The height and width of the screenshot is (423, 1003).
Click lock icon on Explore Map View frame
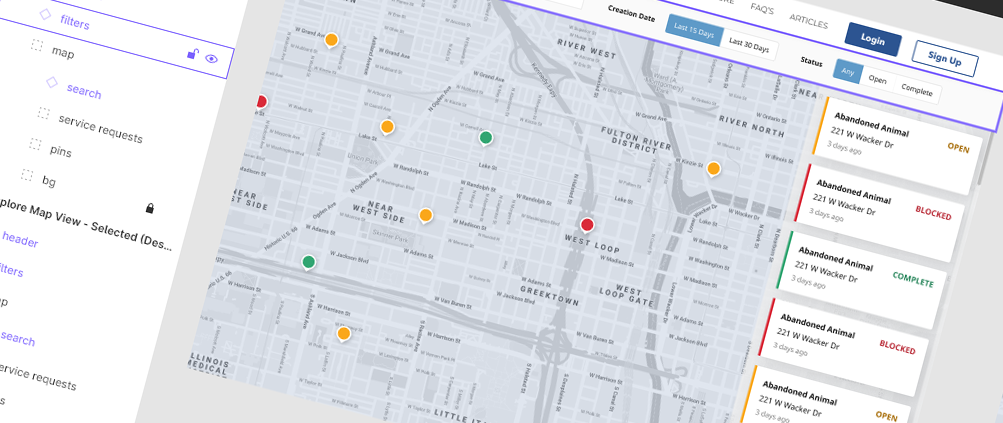tap(150, 208)
